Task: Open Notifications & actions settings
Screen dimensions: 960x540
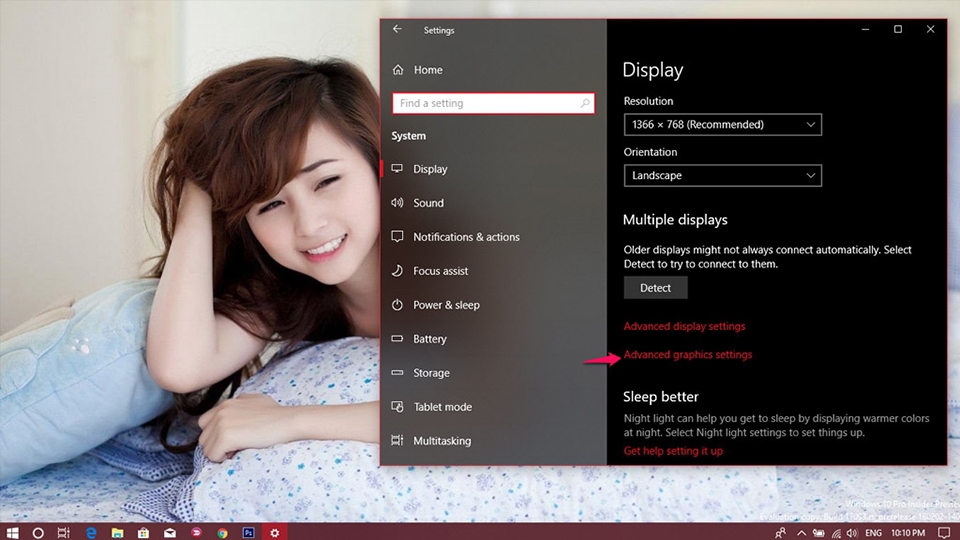Action: pos(466,237)
